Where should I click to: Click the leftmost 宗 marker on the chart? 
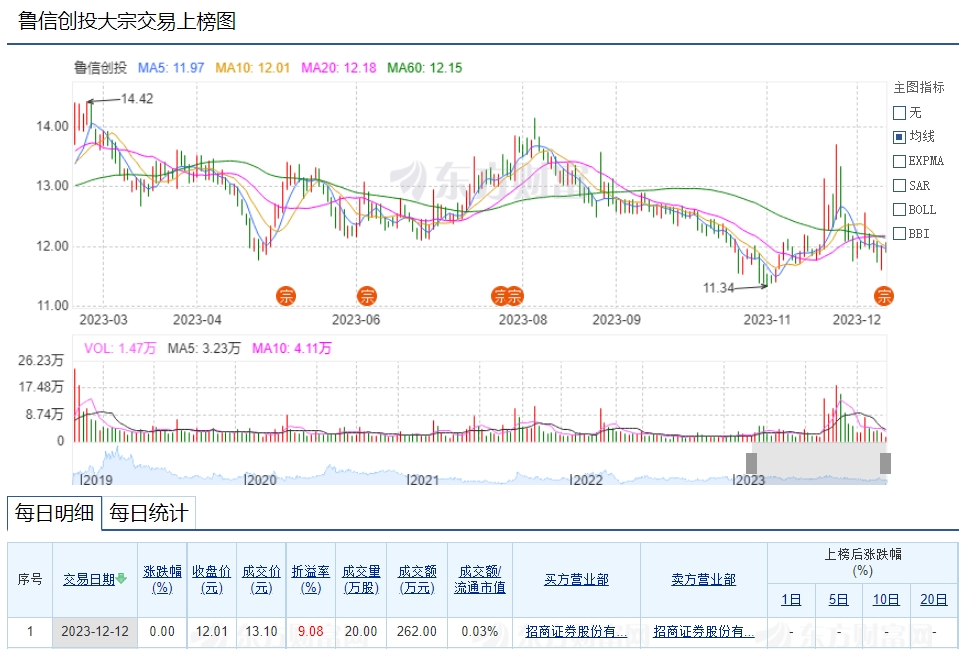coord(287,295)
